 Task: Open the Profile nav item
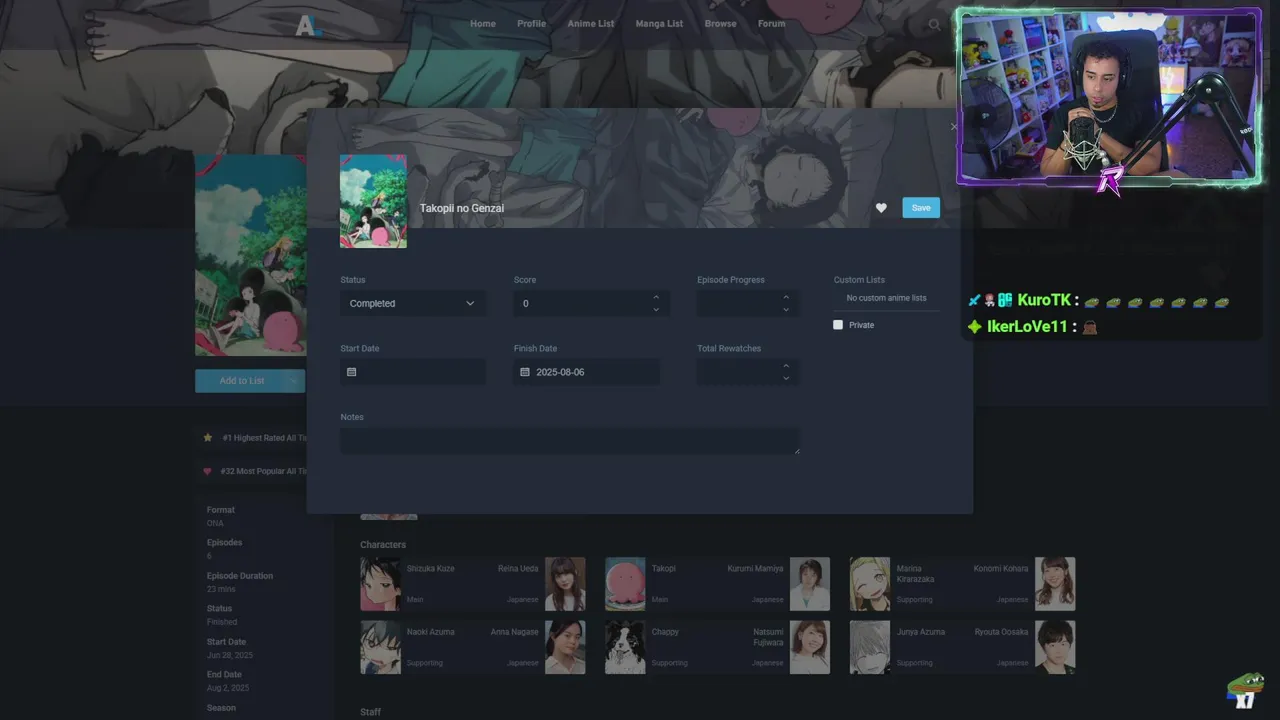point(531,24)
